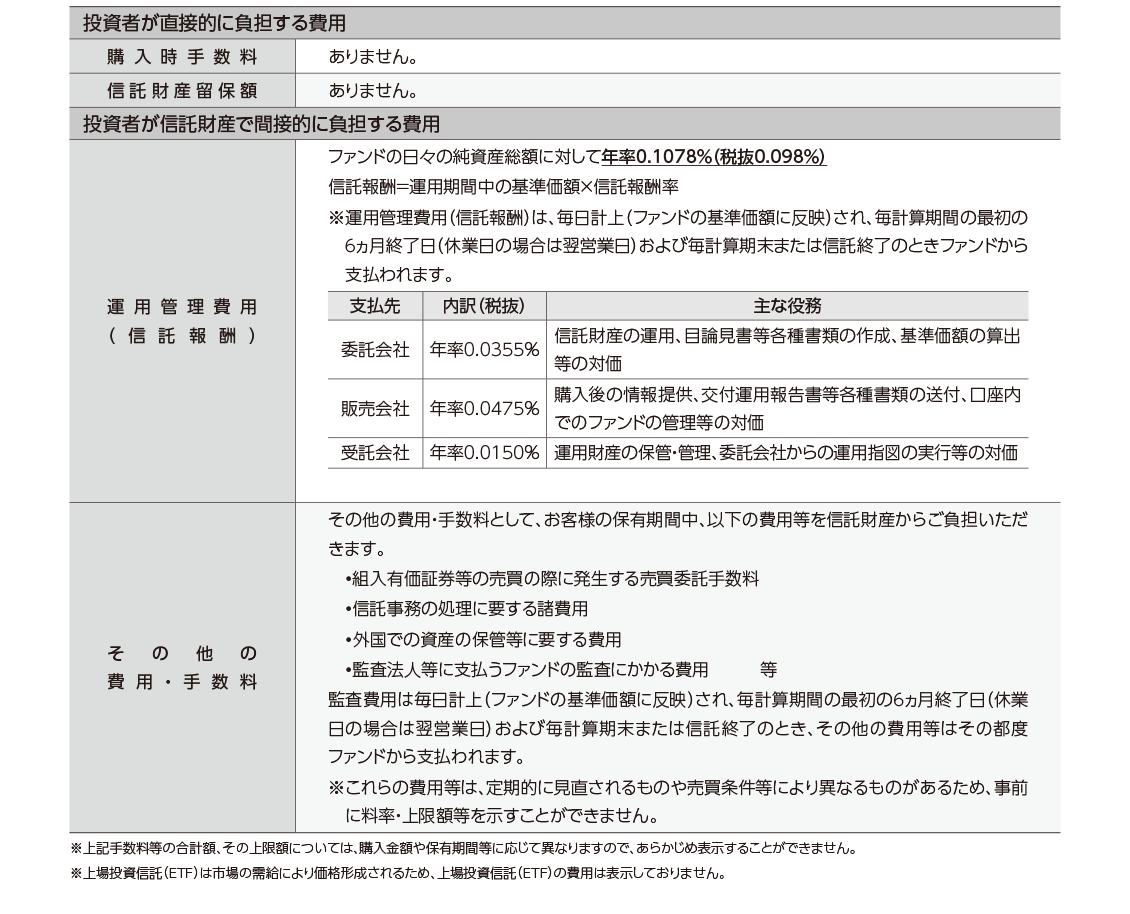Select the 主な役務 column header

coord(786,306)
